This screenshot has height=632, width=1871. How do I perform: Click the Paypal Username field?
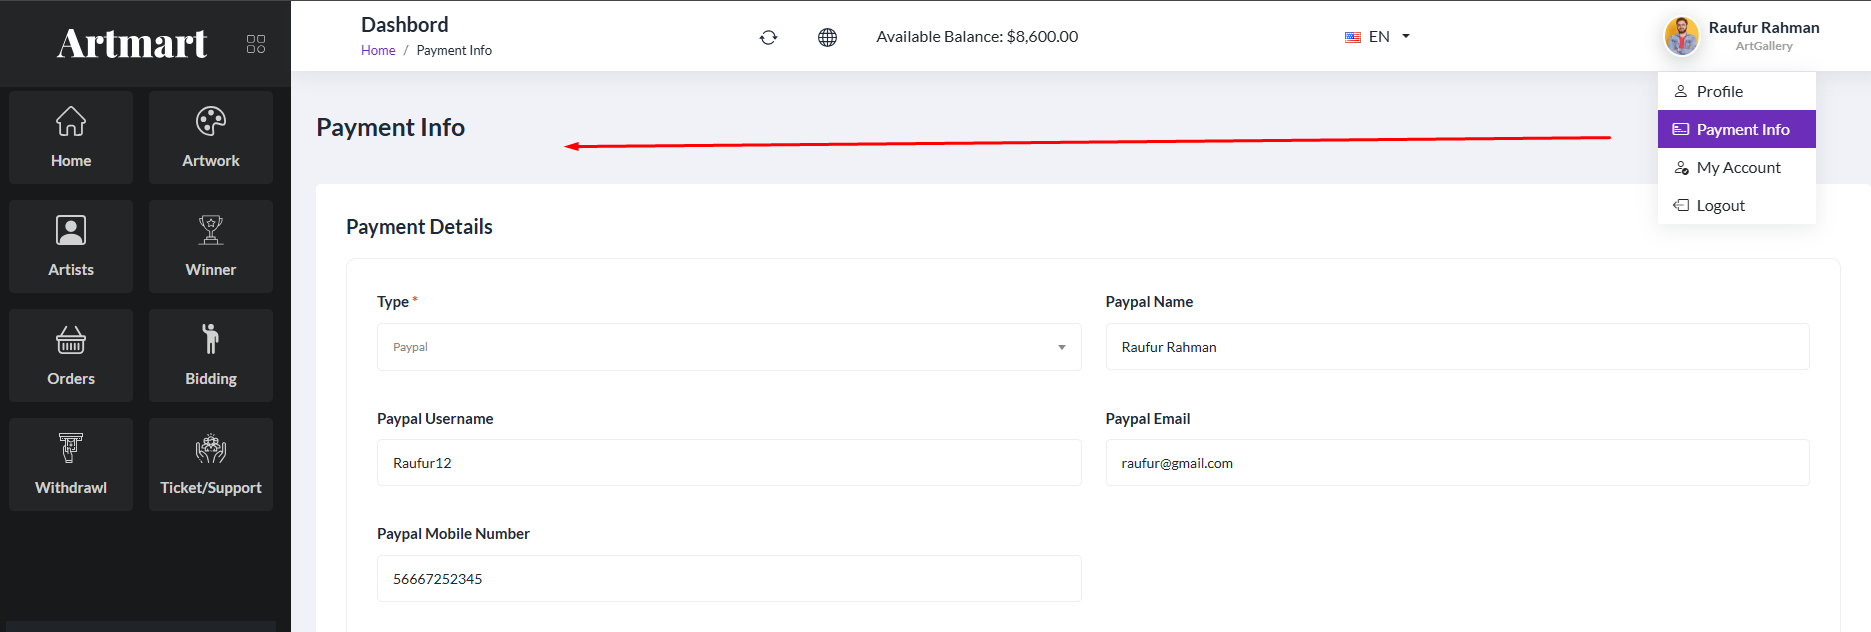coord(728,463)
